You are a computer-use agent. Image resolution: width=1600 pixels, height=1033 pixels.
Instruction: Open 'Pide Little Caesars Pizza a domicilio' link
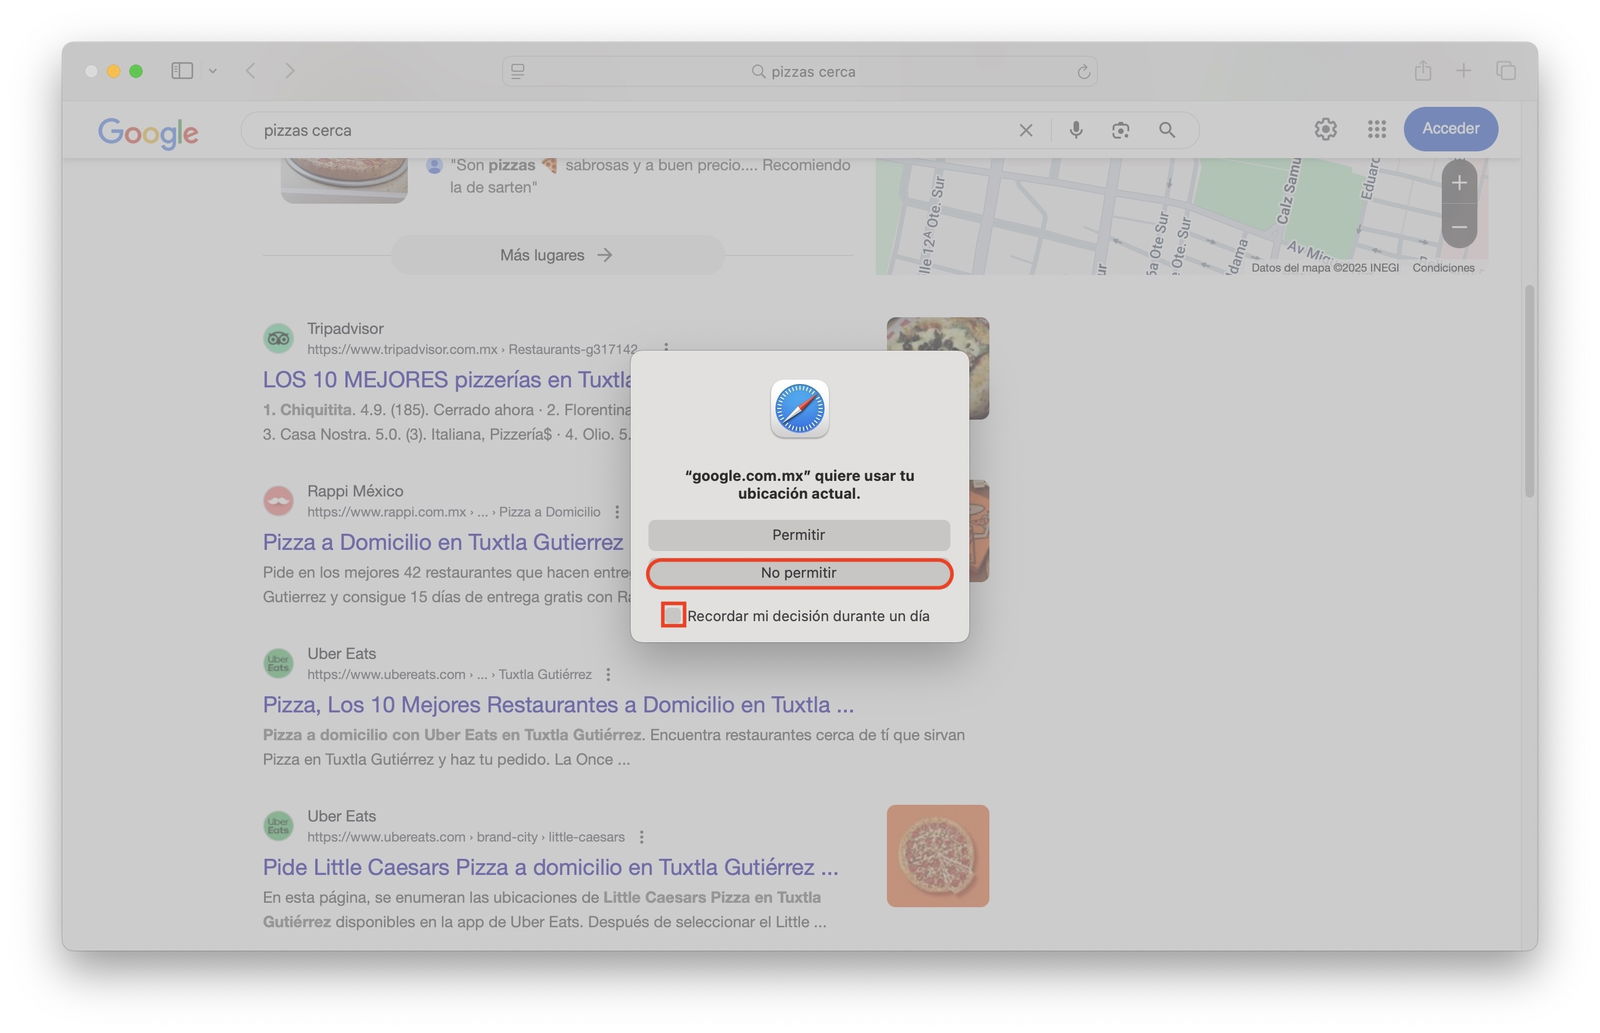pos(551,867)
